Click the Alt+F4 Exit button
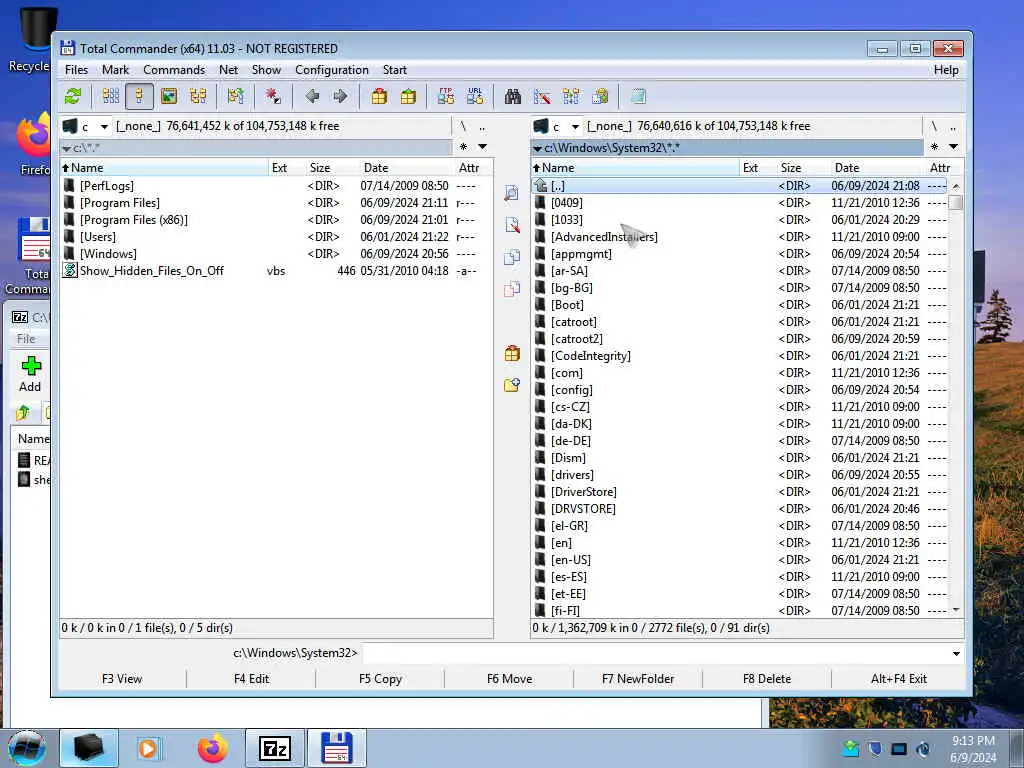Viewport: 1024px width, 768px height. click(x=899, y=679)
